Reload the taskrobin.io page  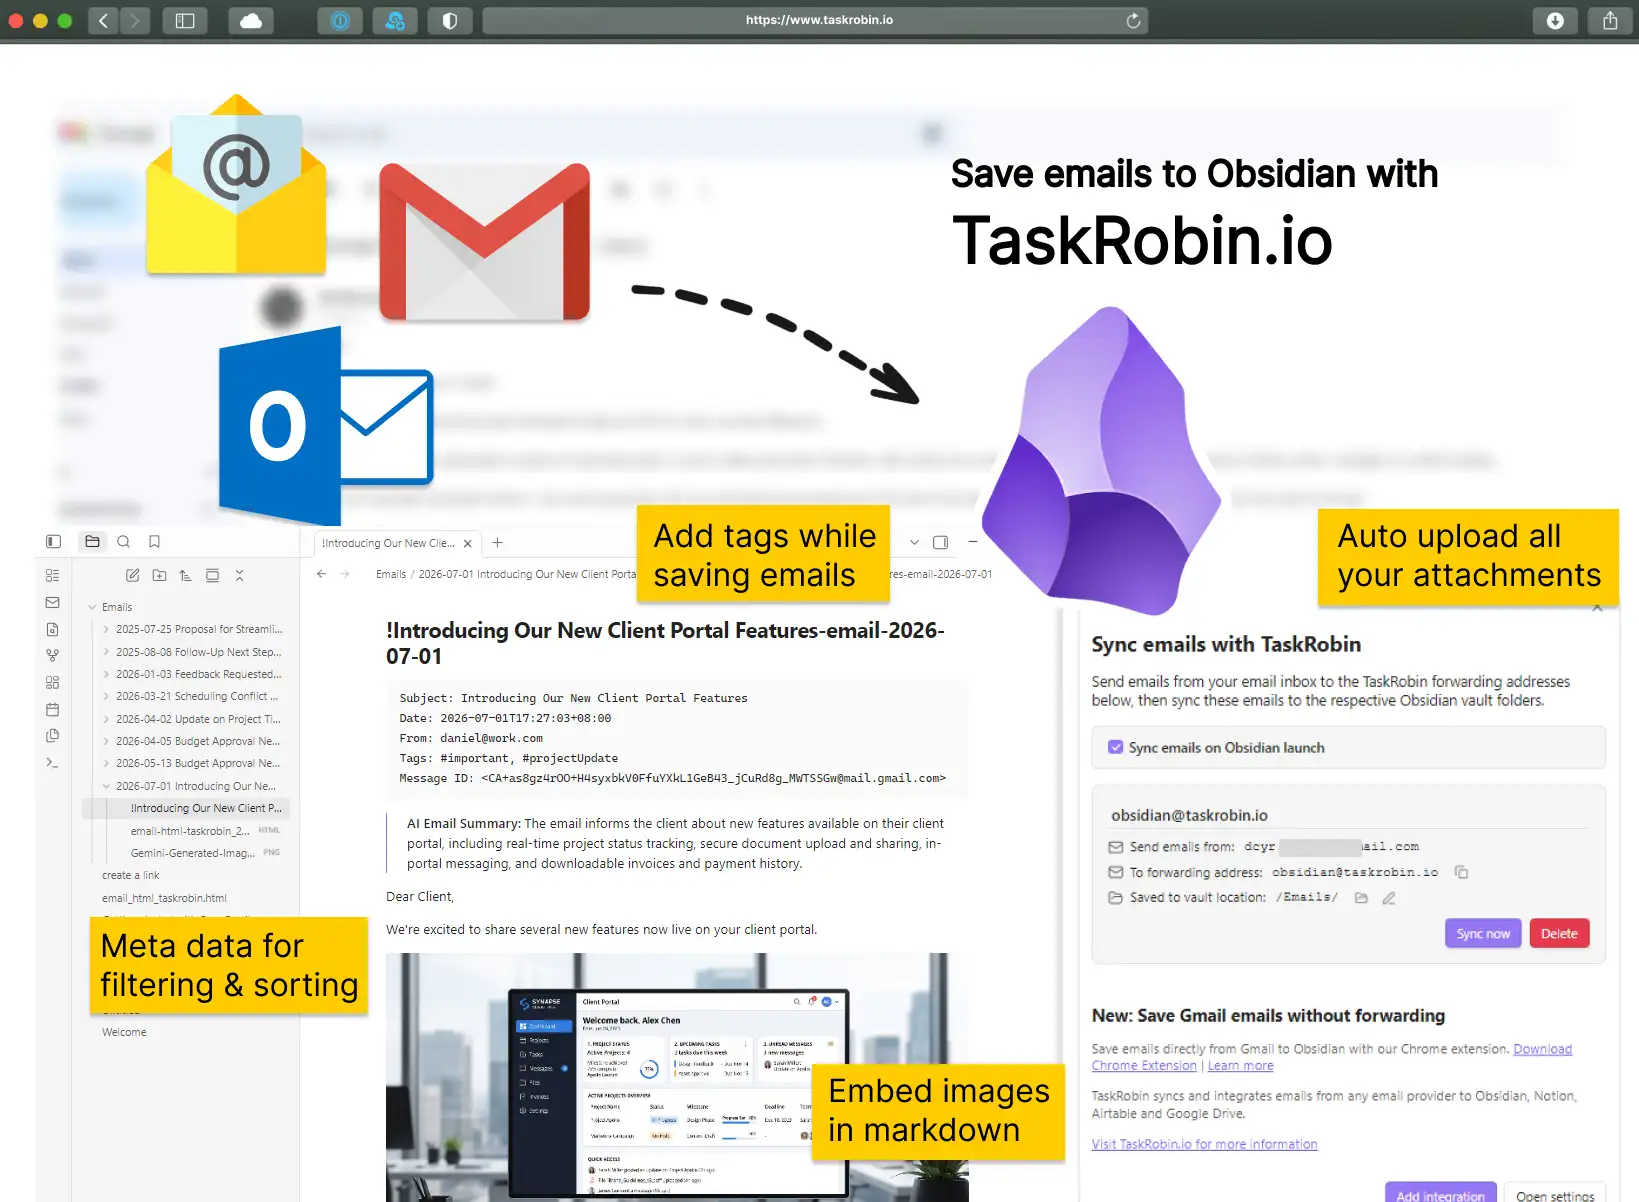[1133, 20]
